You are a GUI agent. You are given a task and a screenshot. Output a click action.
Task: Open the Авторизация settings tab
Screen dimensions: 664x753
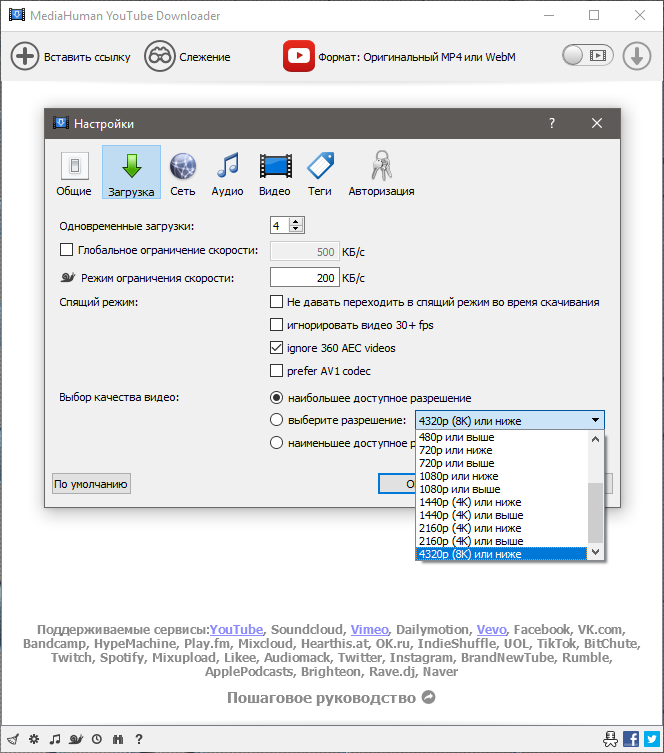pyautogui.click(x=381, y=173)
